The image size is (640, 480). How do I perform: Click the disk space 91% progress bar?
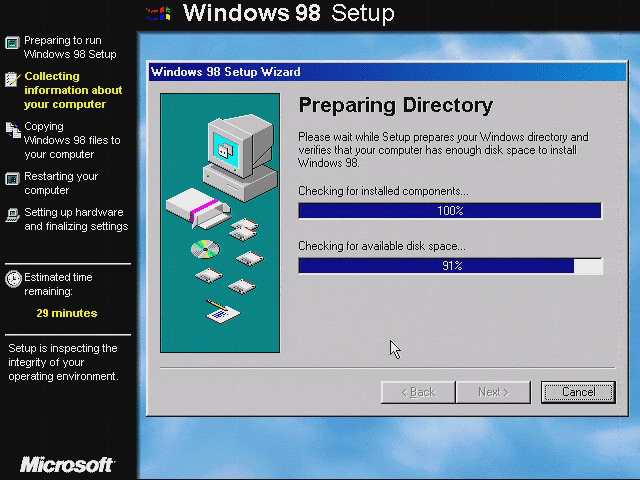pos(450,266)
